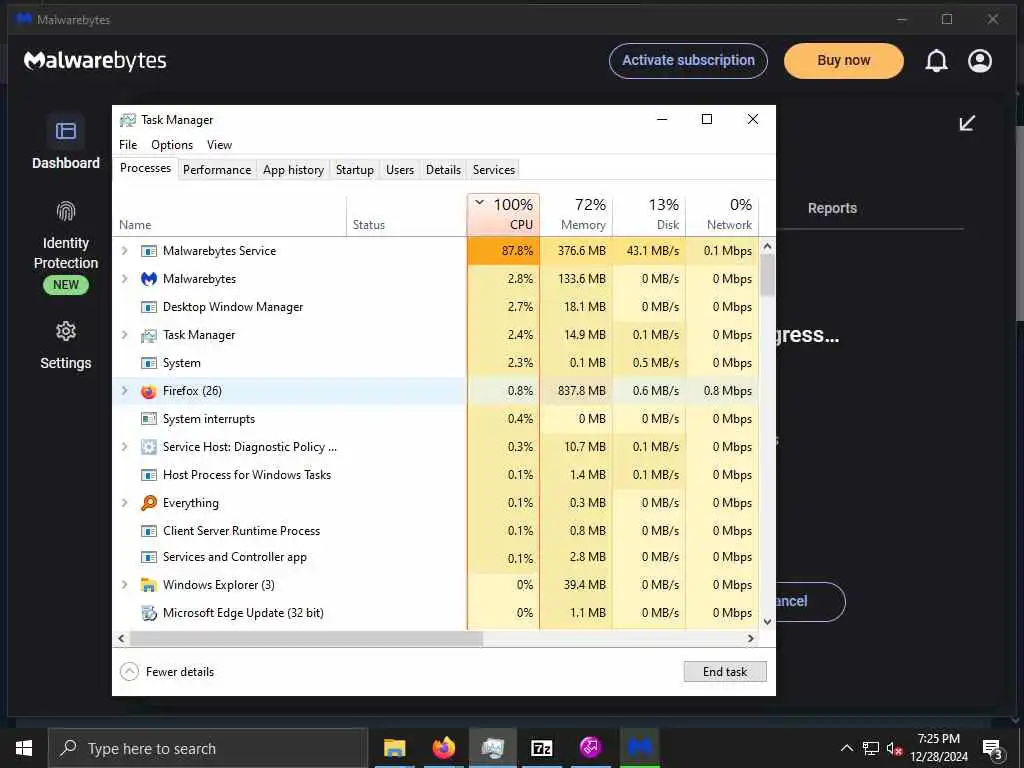The height and width of the screenshot is (768, 1024).
Task: Click the End task button
Action: 725,671
